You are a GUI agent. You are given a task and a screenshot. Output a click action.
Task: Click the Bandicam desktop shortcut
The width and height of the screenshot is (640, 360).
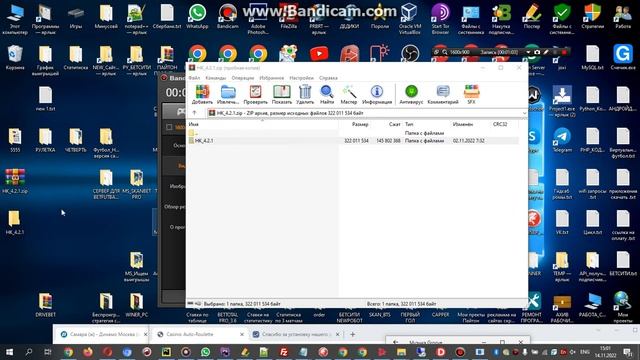pyautogui.click(x=227, y=16)
